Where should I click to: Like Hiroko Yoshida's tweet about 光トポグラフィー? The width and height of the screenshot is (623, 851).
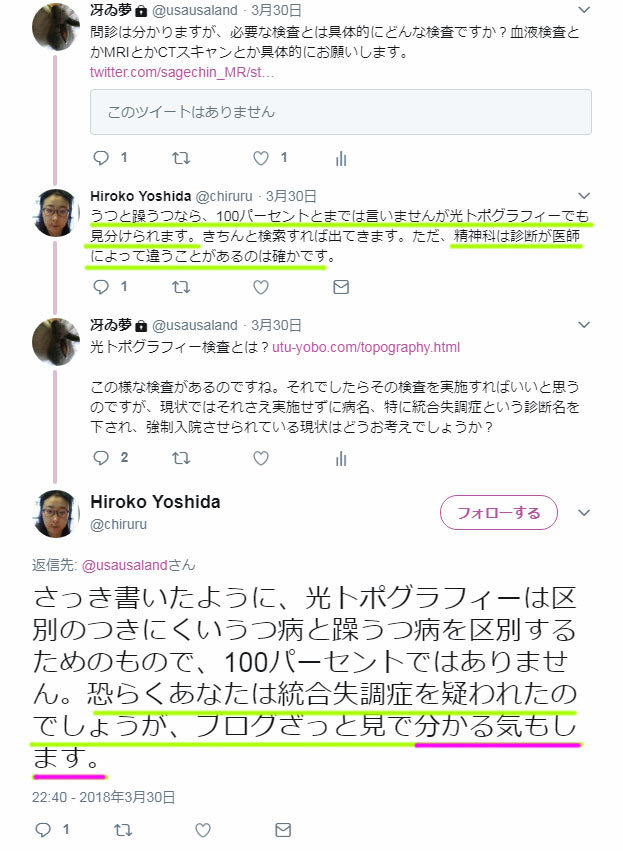(261, 287)
